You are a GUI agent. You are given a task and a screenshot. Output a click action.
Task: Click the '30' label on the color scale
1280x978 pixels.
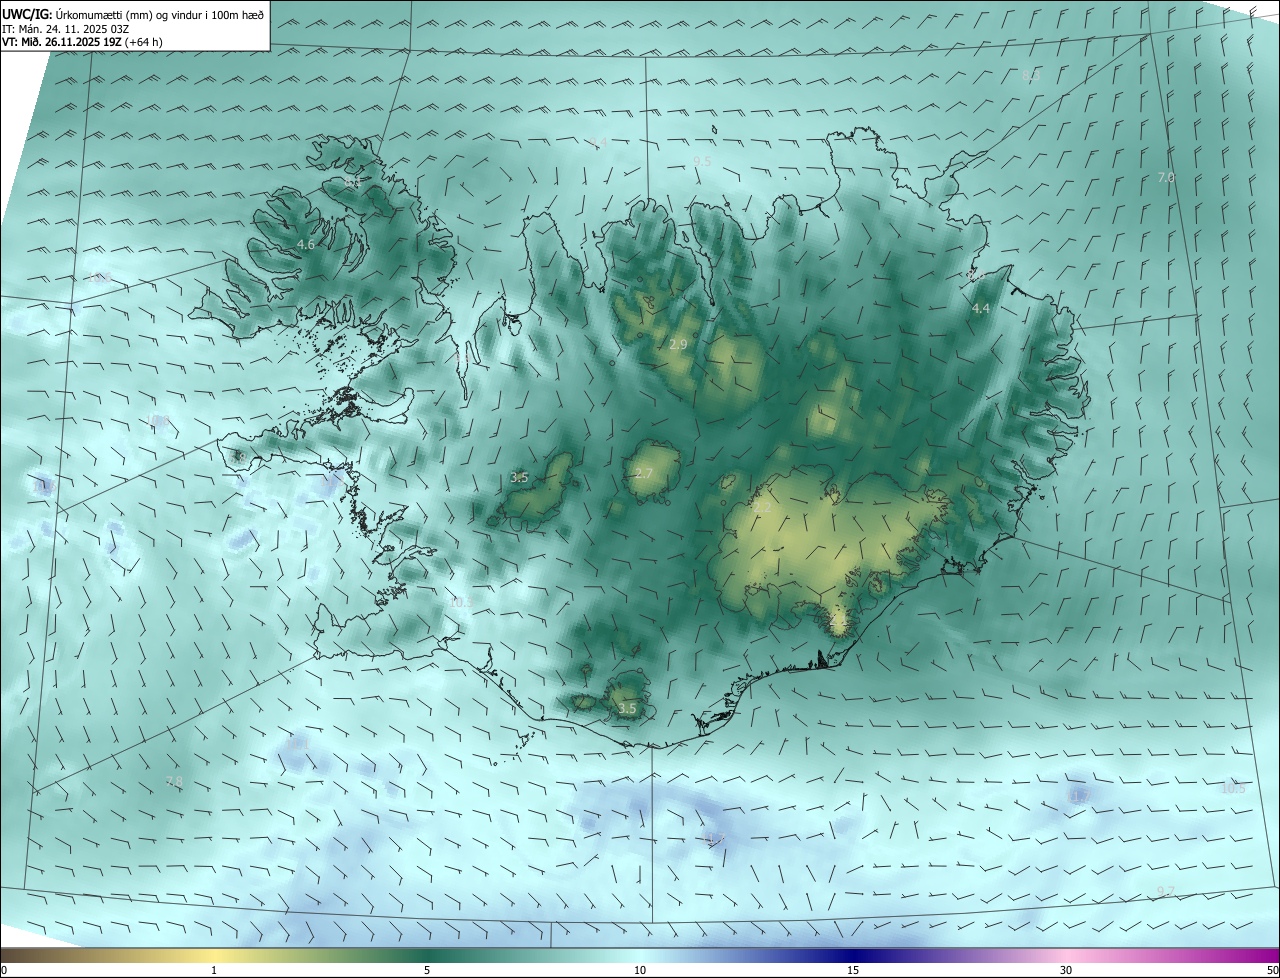(x=1066, y=970)
